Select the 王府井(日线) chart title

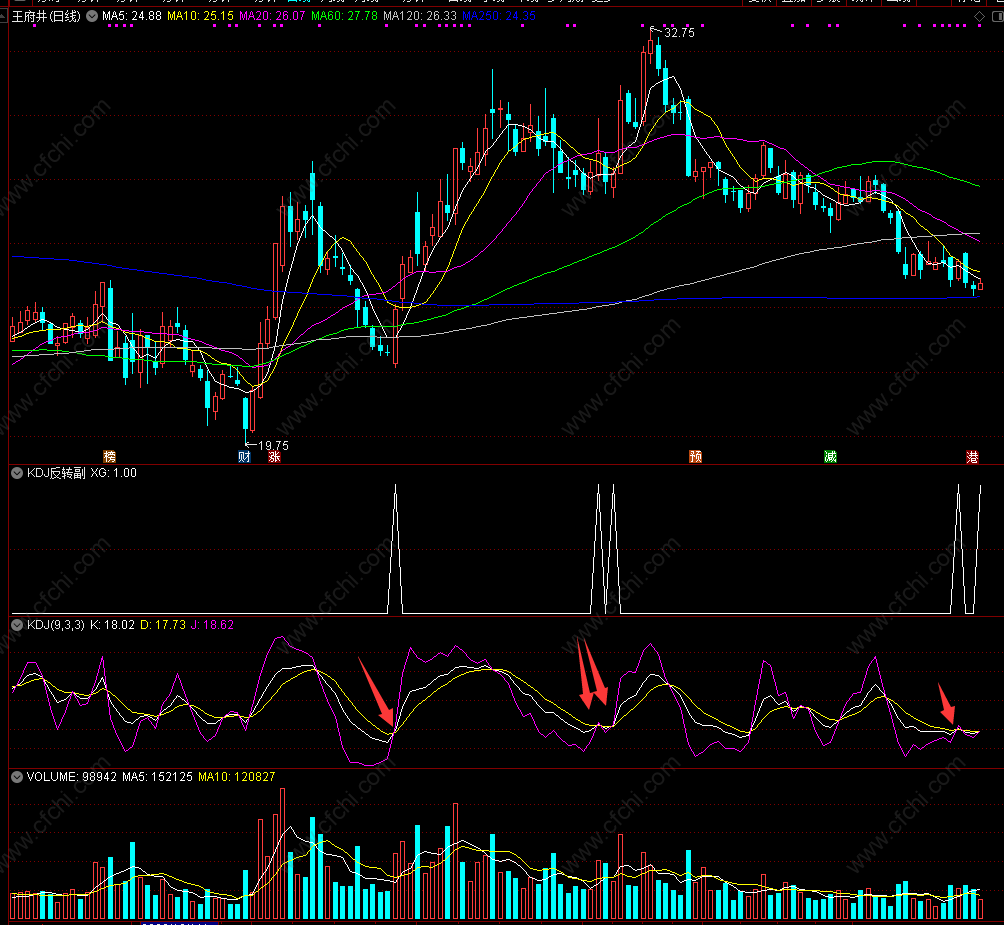(46, 16)
